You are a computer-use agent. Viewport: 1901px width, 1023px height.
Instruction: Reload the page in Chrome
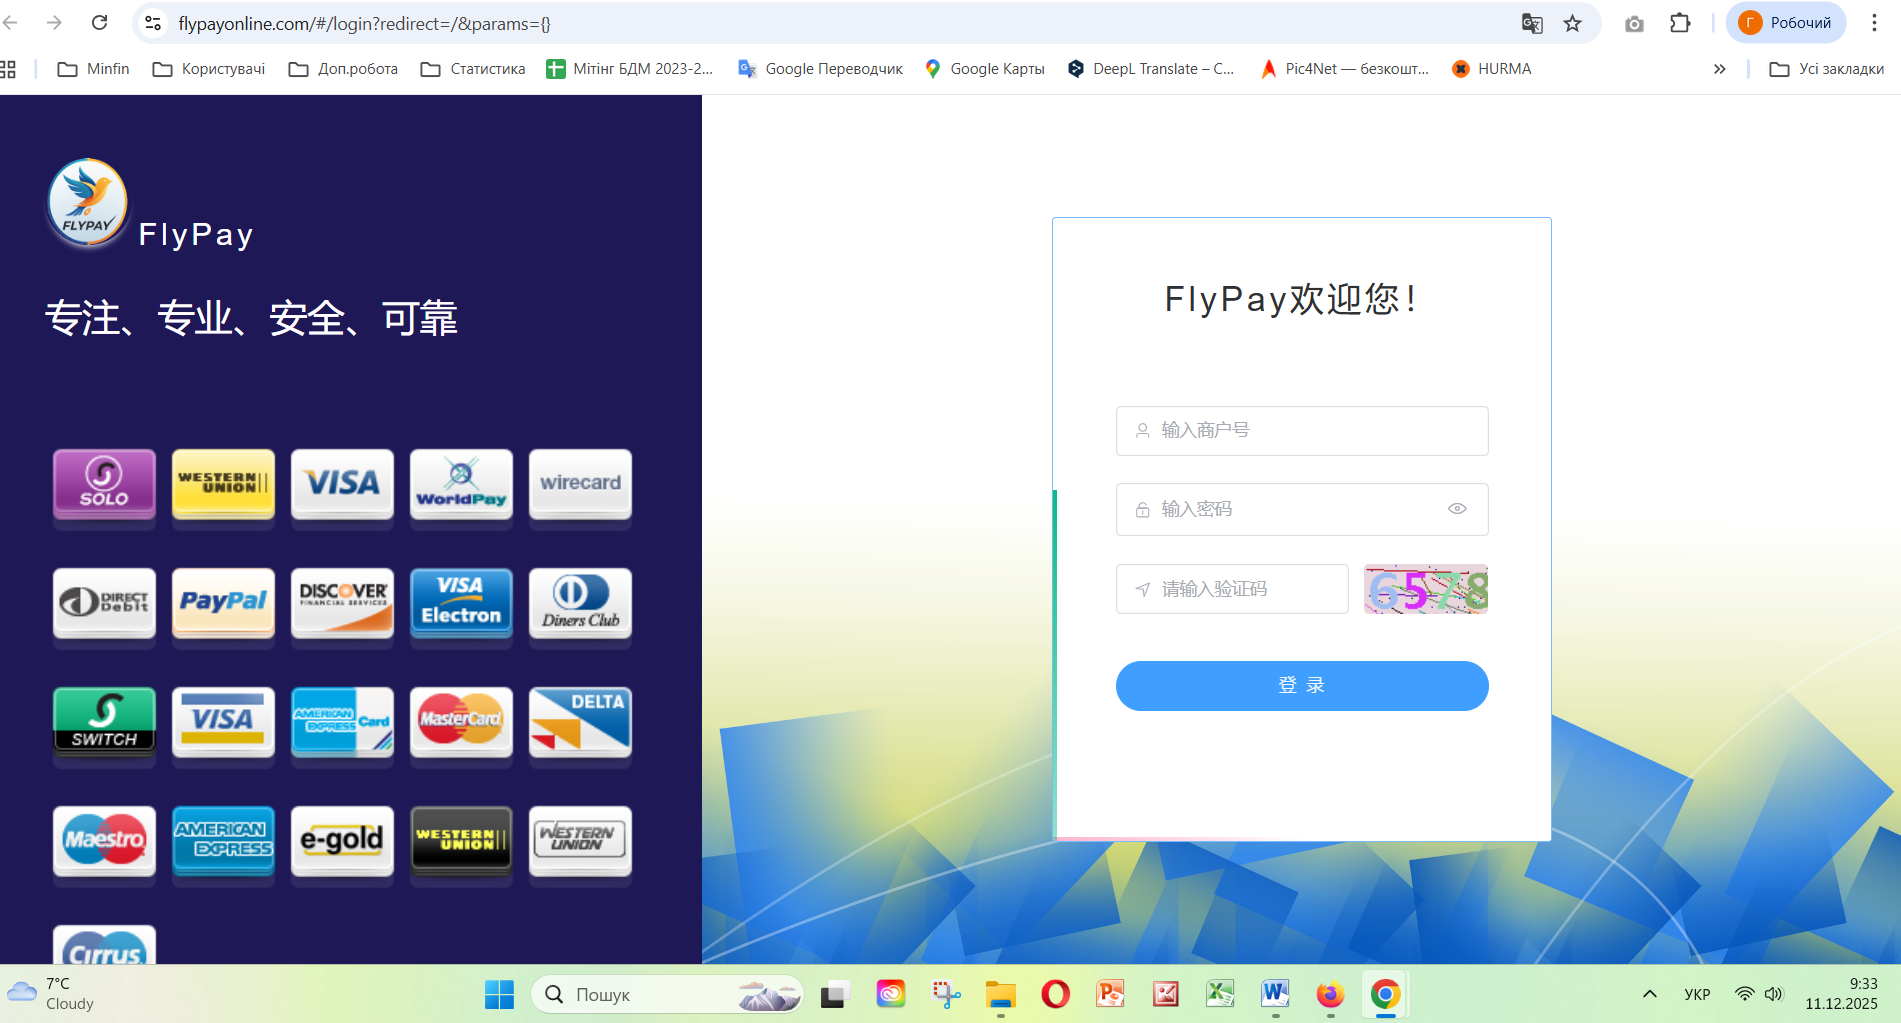[x=99, y=23]
